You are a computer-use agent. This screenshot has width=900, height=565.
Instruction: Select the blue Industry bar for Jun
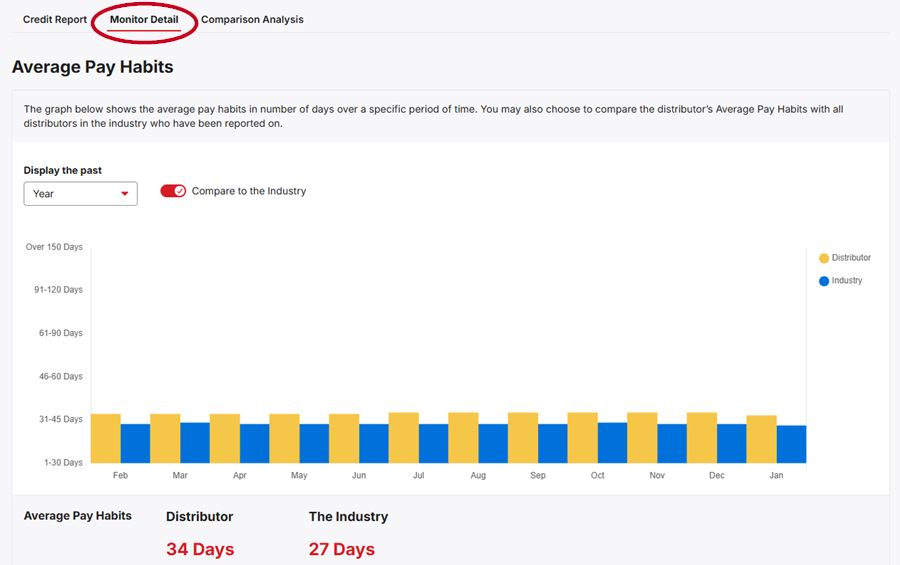374,443
